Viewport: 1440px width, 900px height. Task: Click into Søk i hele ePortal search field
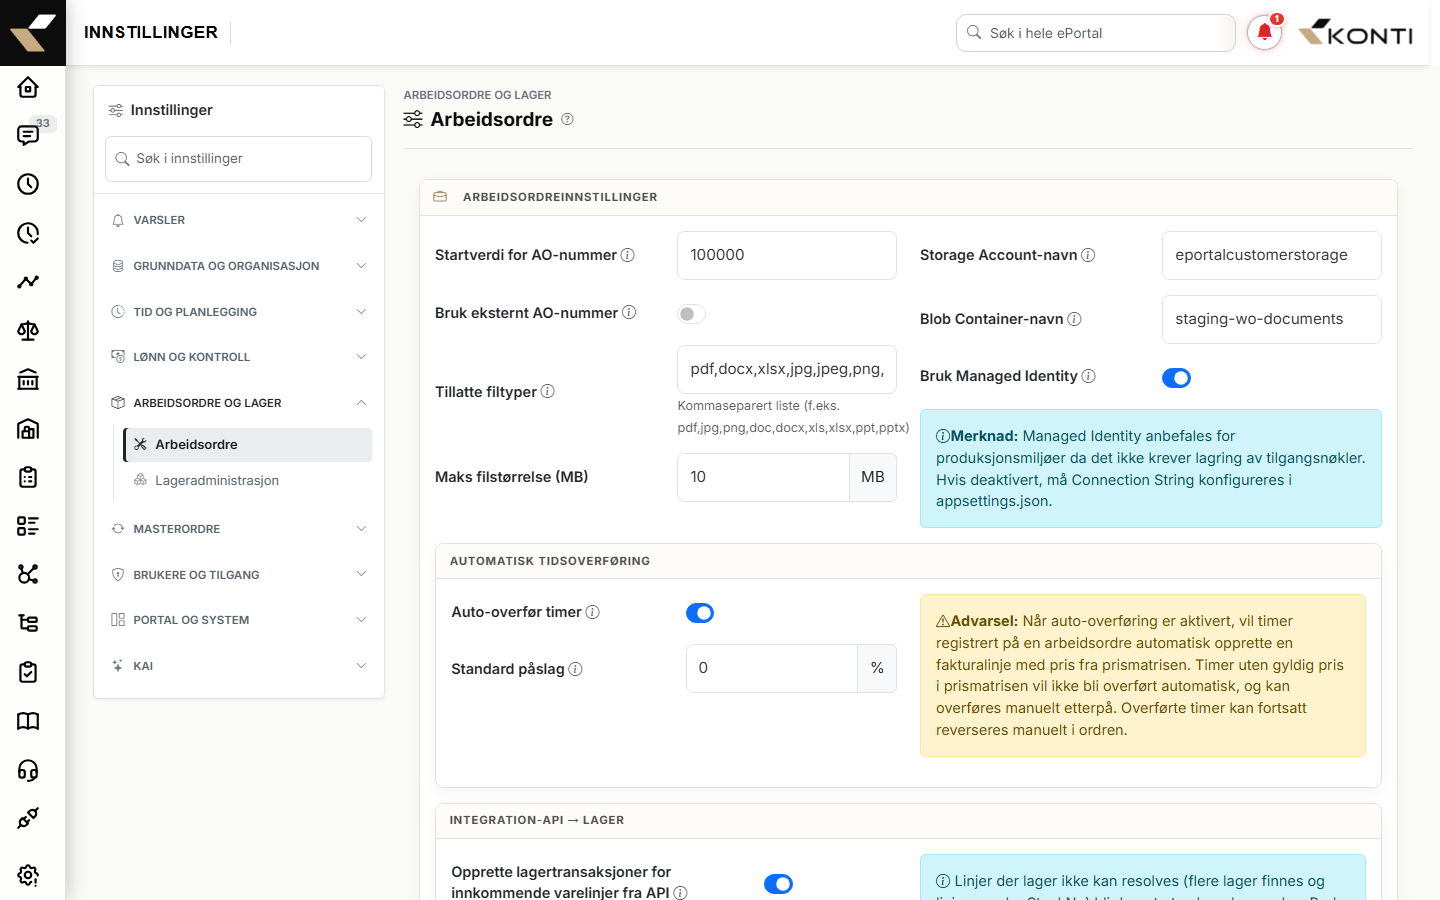(1096, 33)
